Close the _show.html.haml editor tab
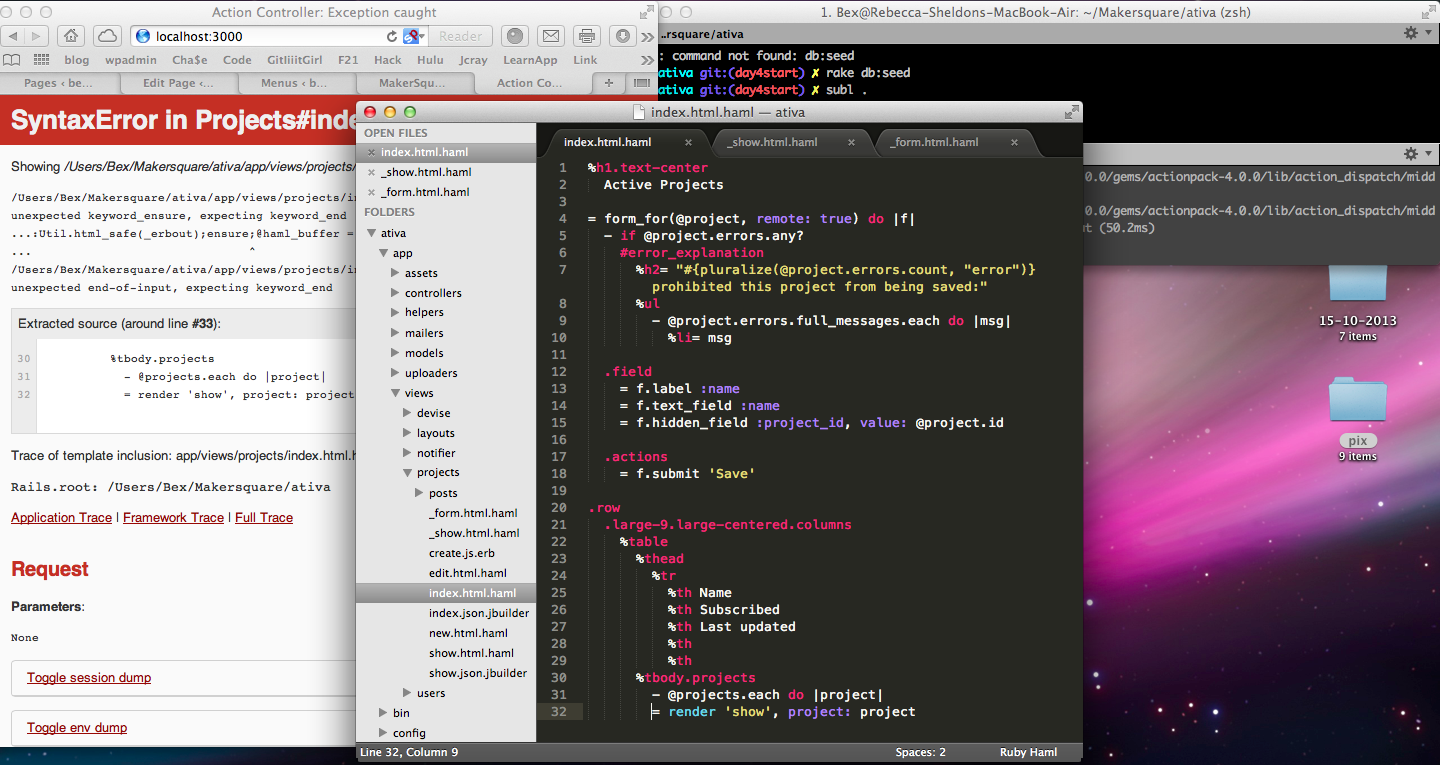 [x=852, y=142]
